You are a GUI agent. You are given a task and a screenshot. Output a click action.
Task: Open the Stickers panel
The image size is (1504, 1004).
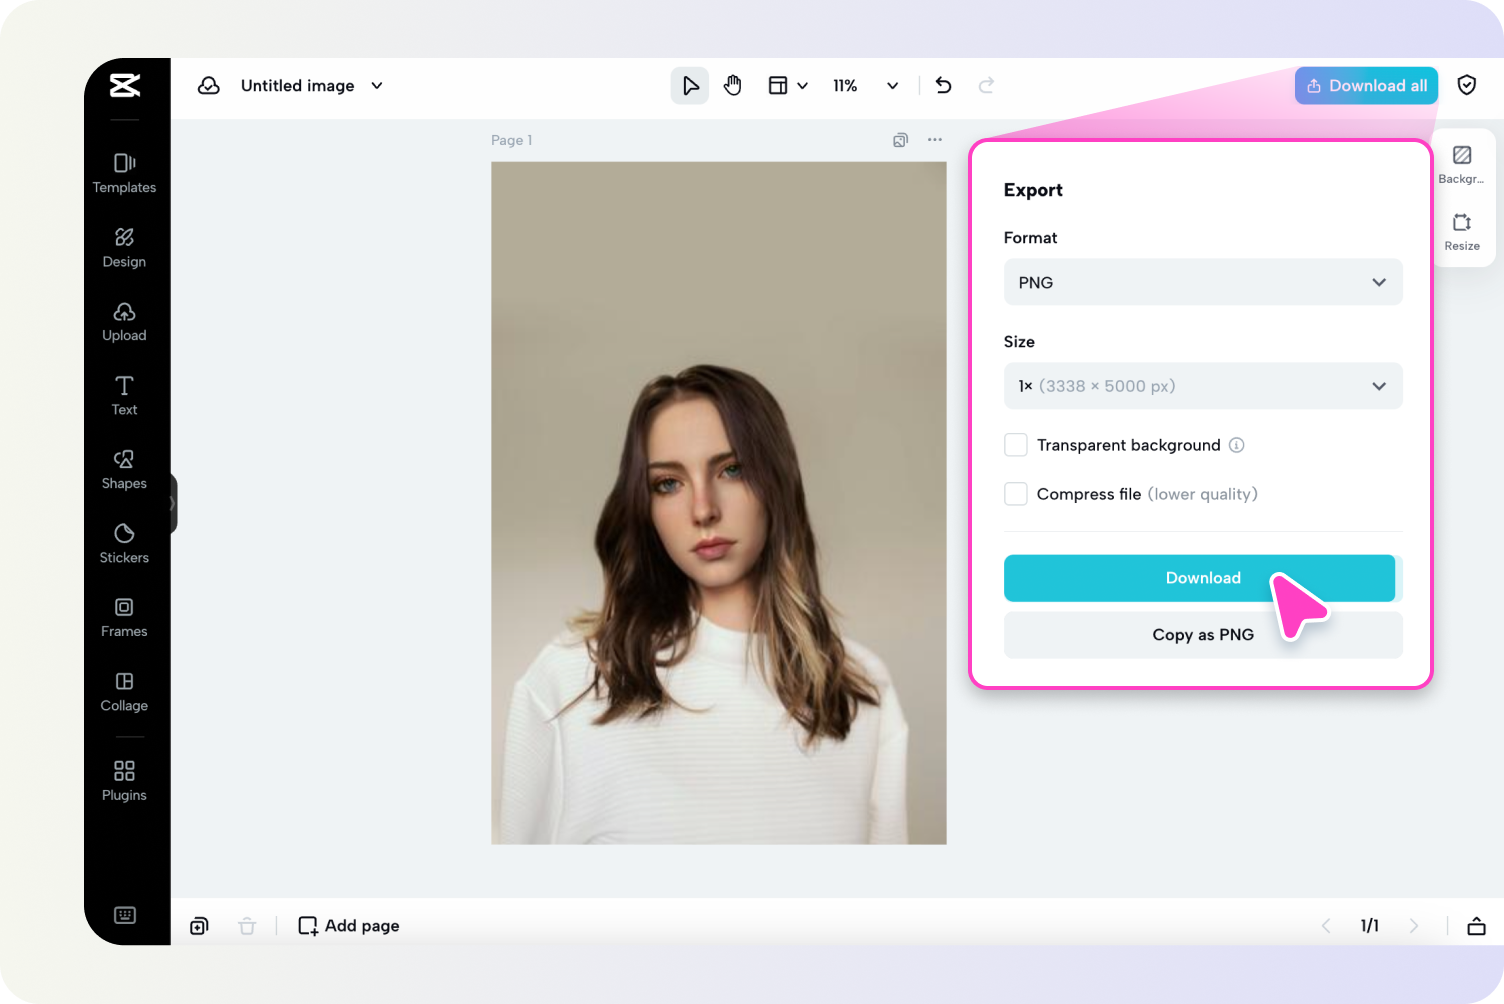[x=124, y=542]
